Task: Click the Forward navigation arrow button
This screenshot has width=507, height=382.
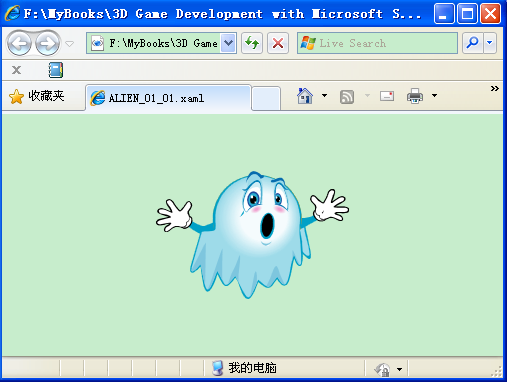Action: tap(47, 43)
